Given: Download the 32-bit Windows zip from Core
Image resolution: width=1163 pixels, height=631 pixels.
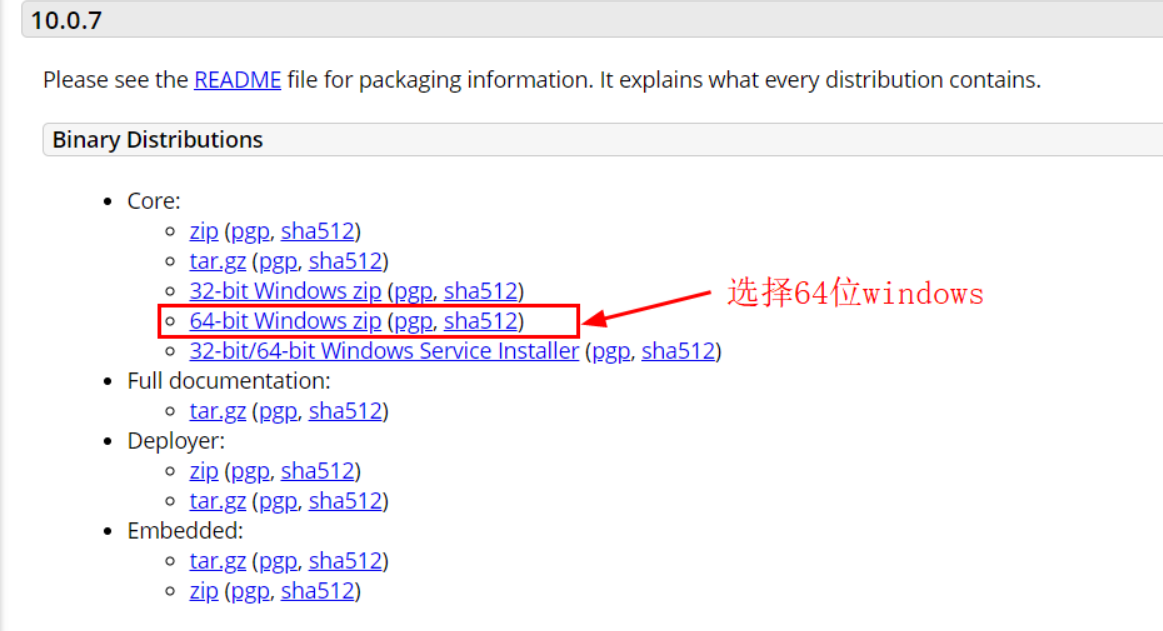Looking at the screenshot, I should coord(285,291).
